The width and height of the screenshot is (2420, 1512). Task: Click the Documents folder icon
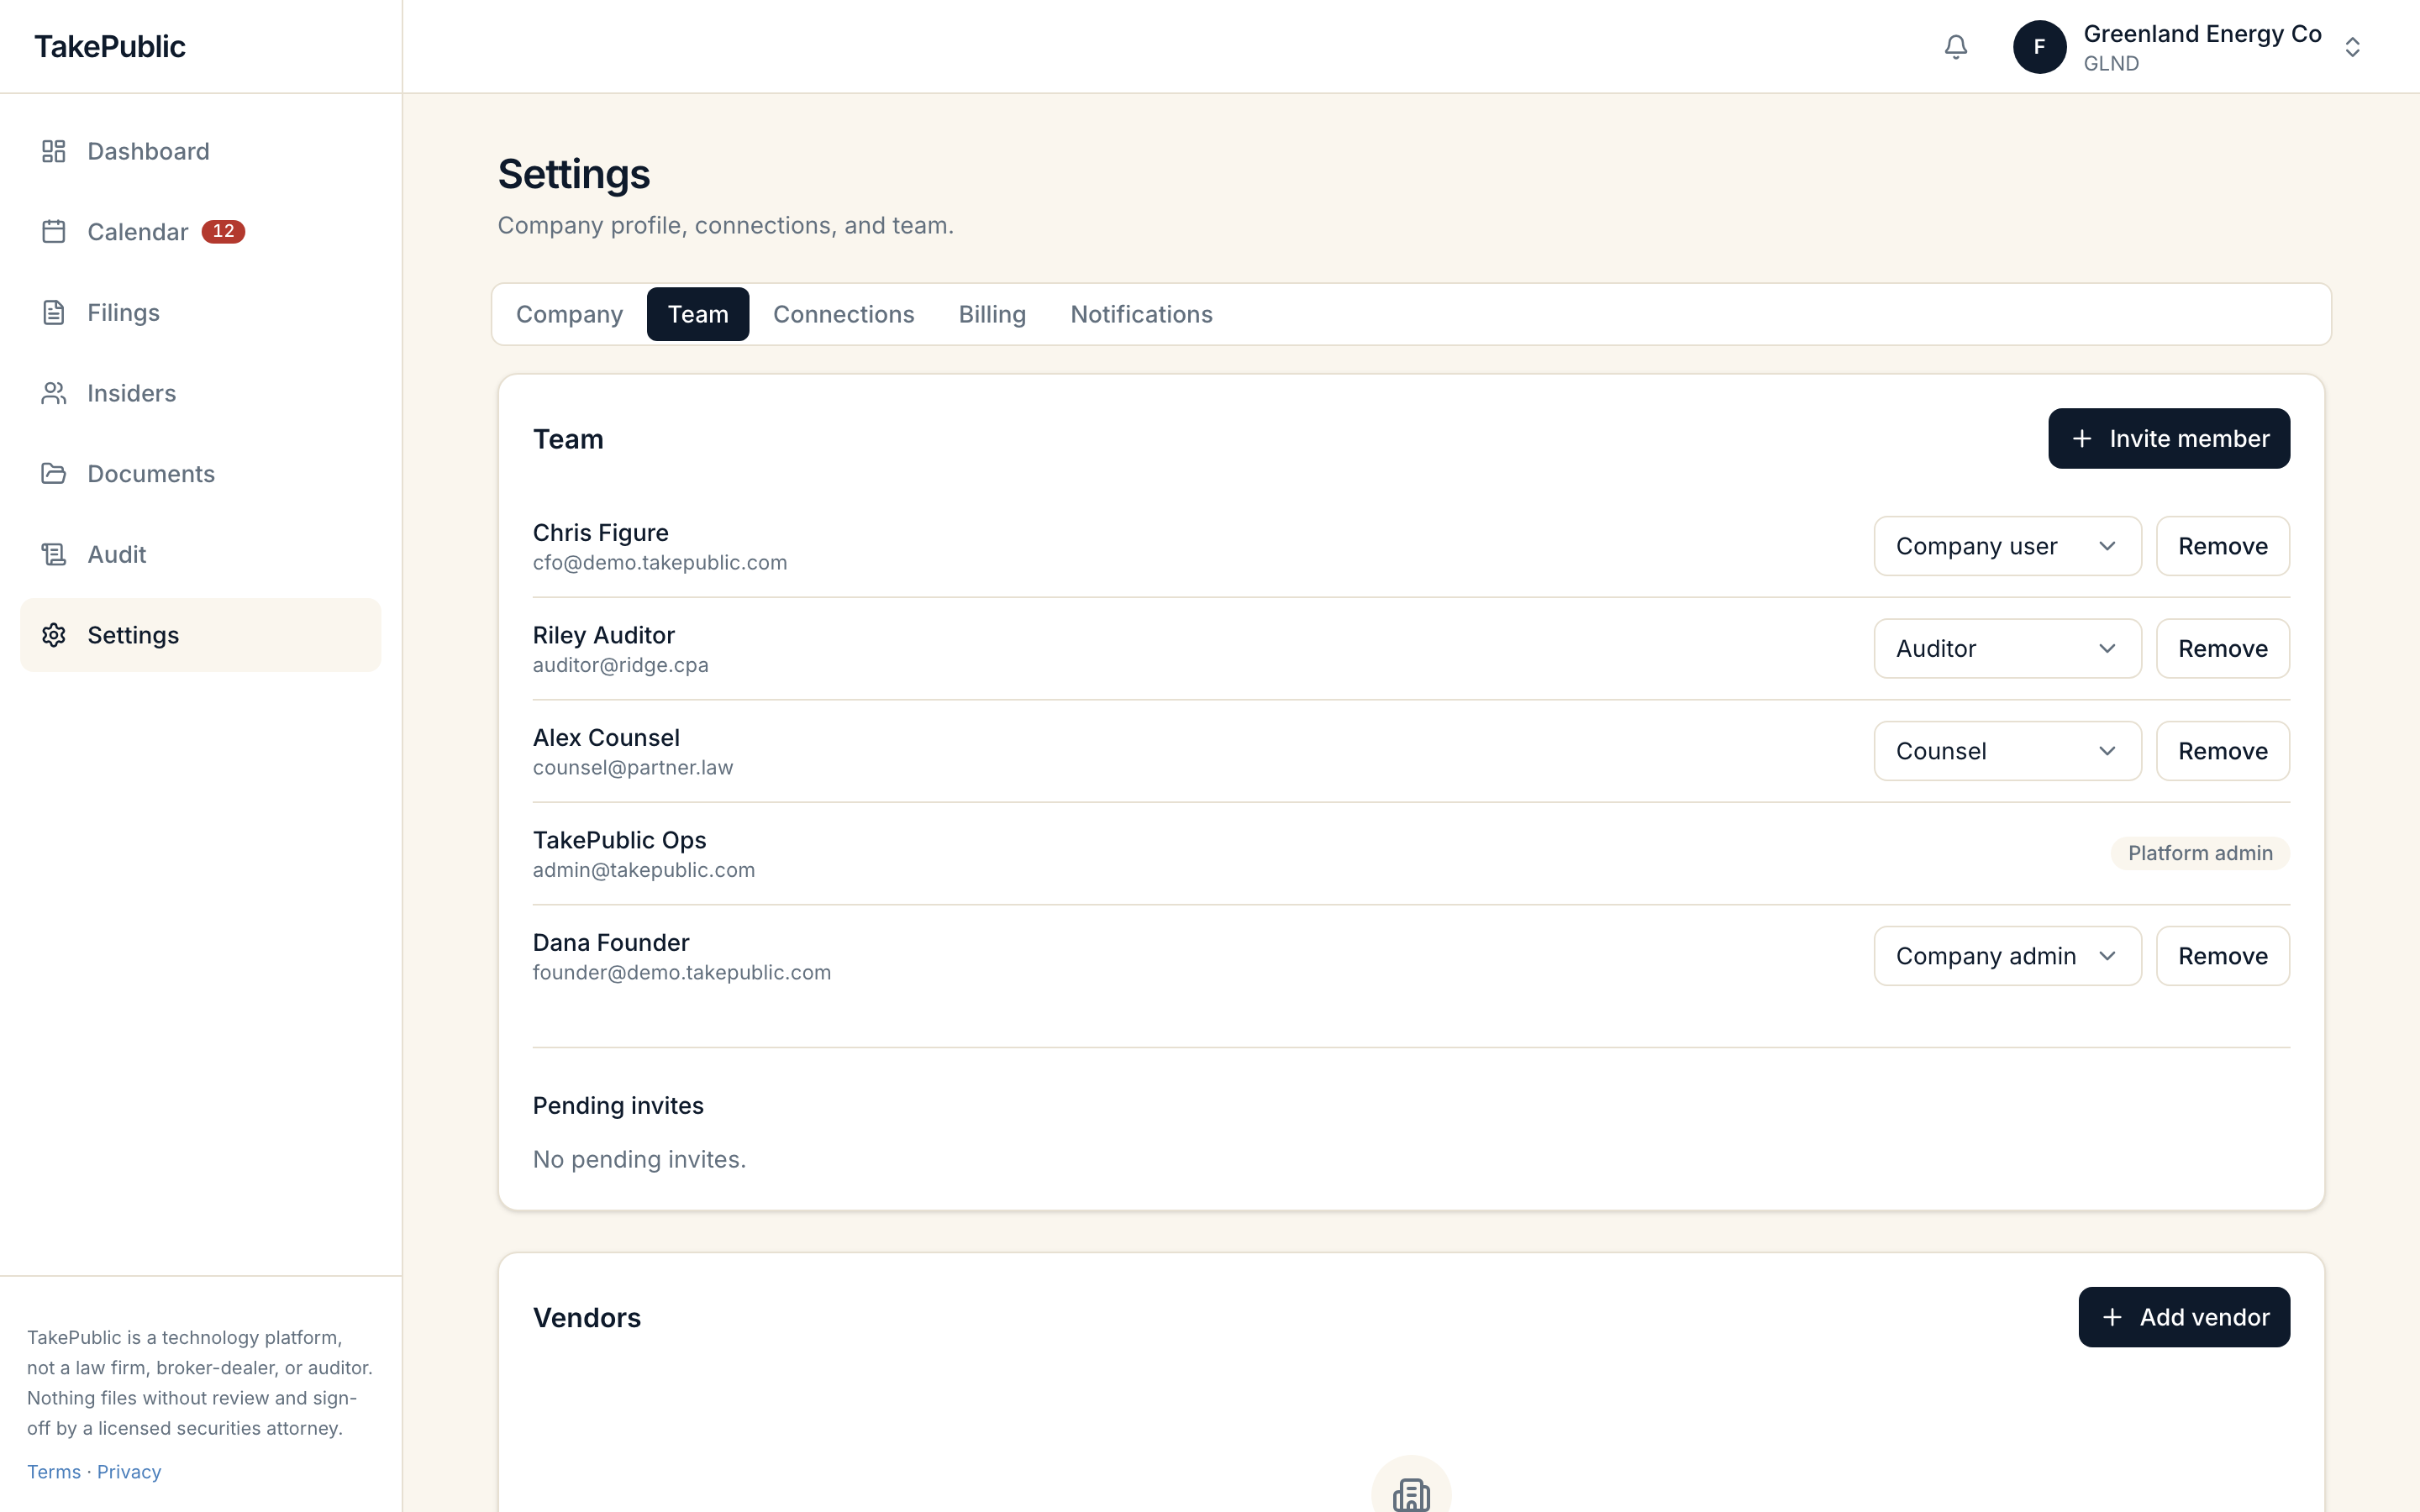(x=54, y=473)
